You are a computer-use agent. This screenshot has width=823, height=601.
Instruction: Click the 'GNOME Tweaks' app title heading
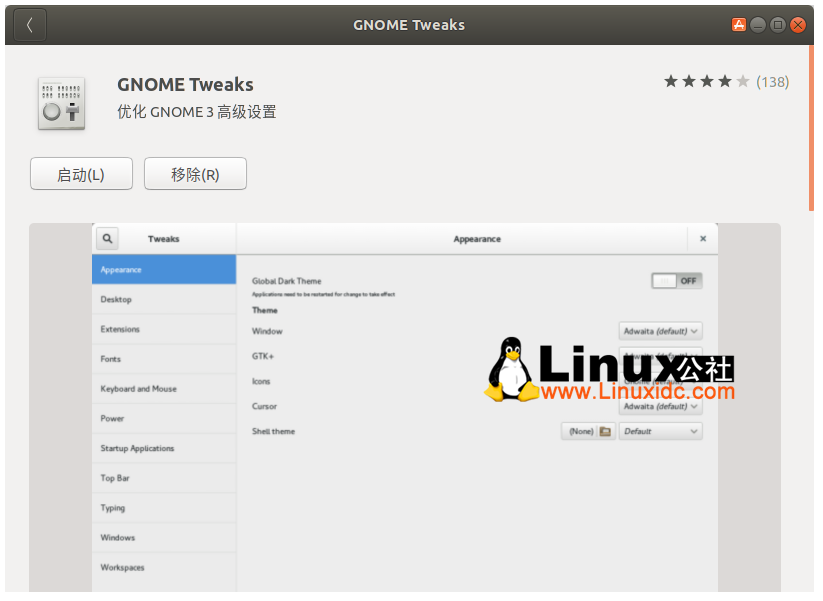coord(185,85)
